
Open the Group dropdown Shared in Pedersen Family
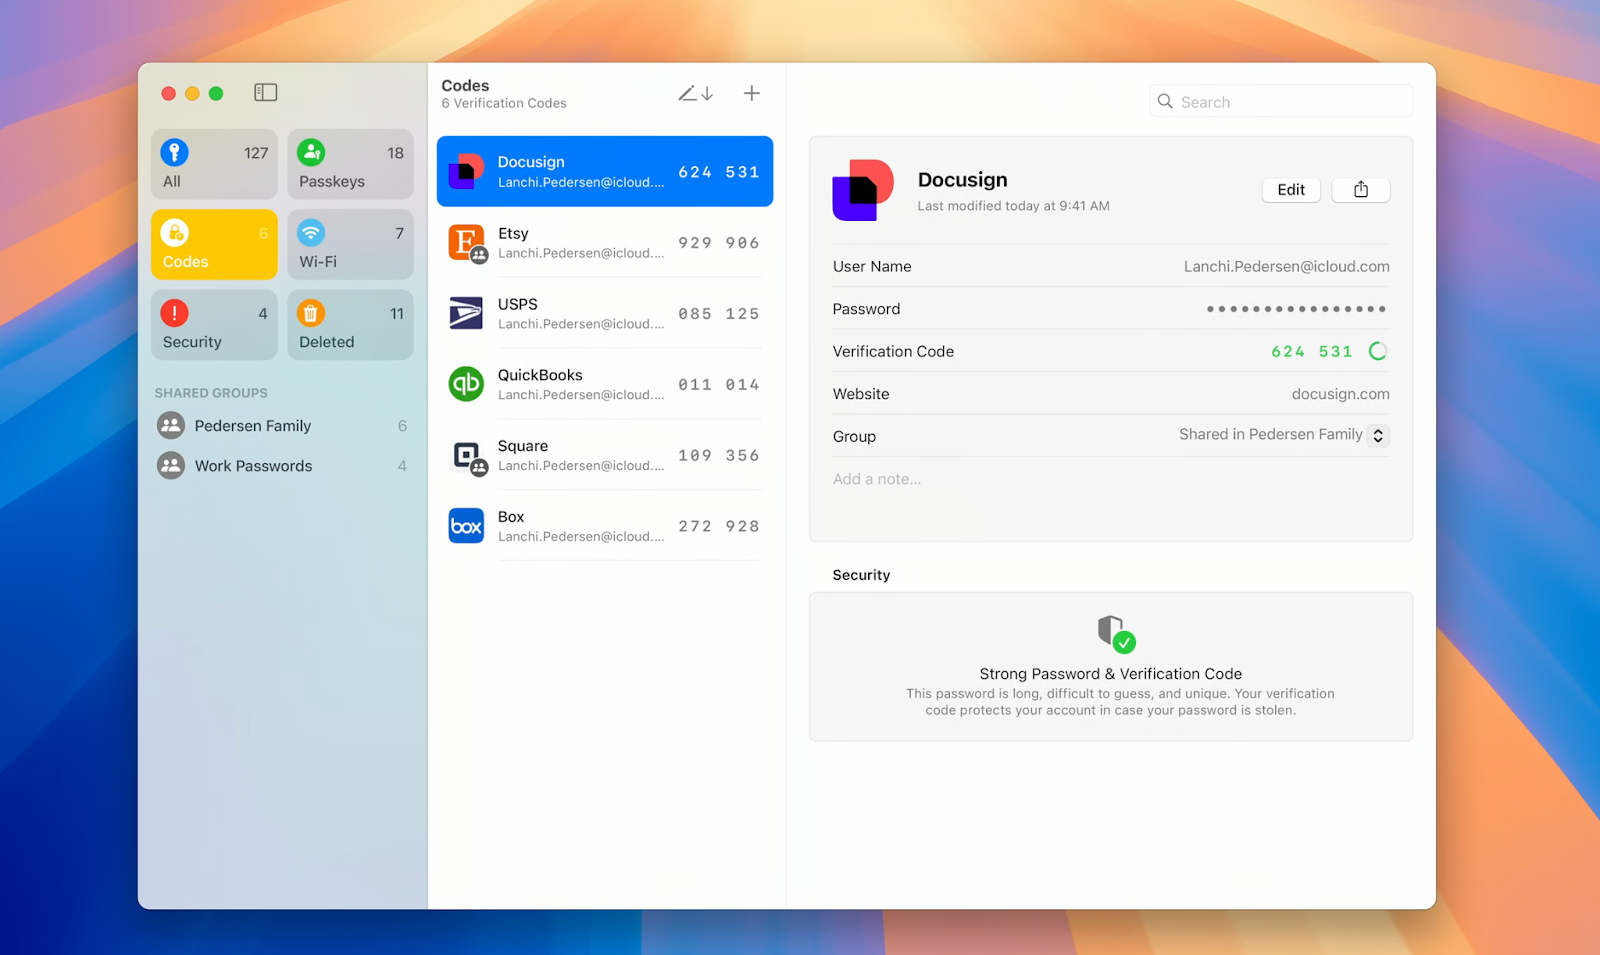tap(1283, 435)
